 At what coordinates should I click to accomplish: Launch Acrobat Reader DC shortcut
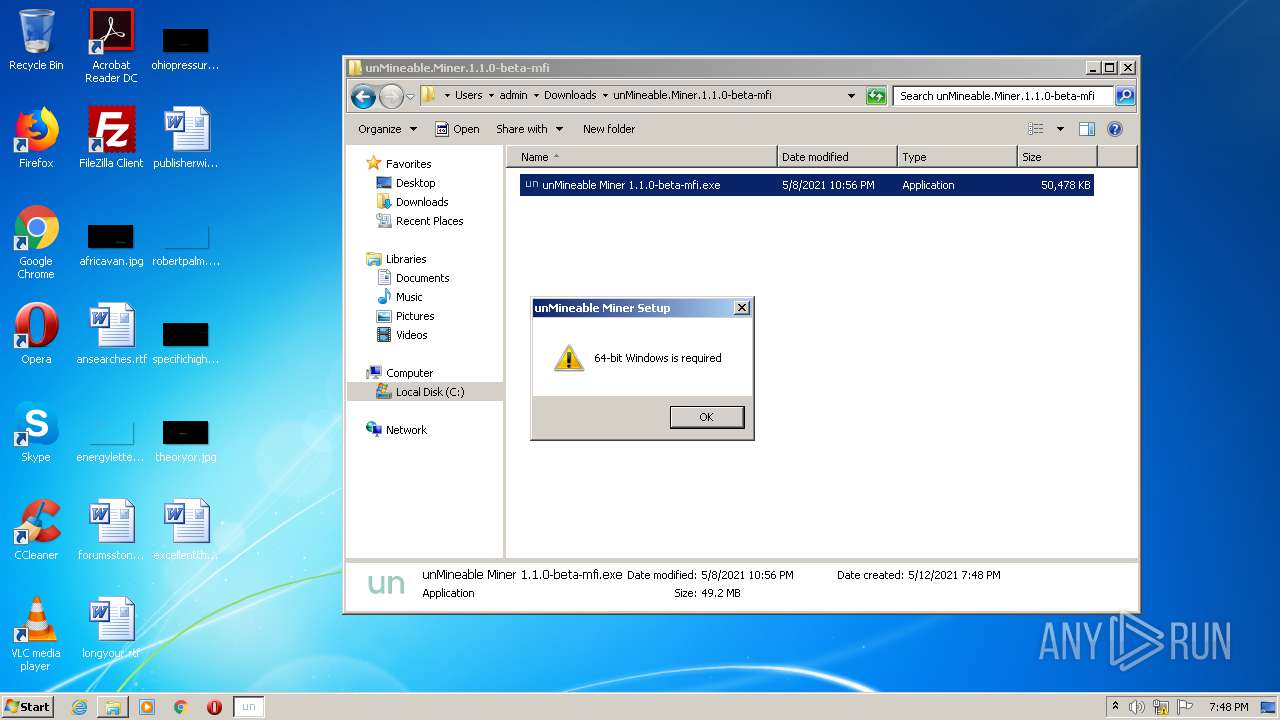tap(111, 45)
